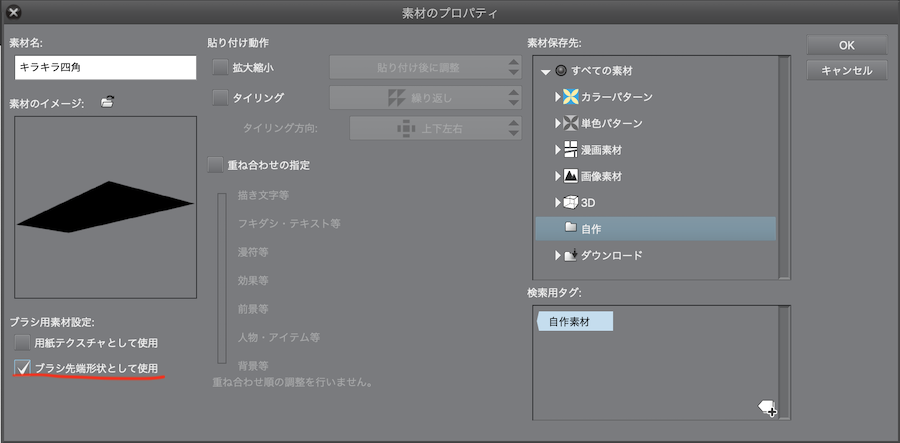
Task: Click the black material image preview
Action: [106, 207]
